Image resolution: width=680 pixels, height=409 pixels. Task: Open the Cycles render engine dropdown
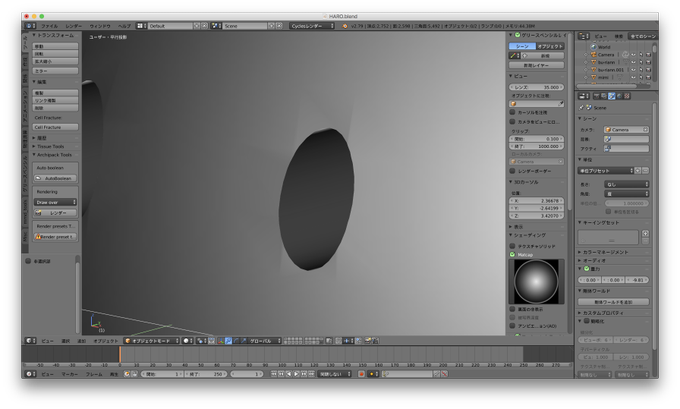(312, 26)
